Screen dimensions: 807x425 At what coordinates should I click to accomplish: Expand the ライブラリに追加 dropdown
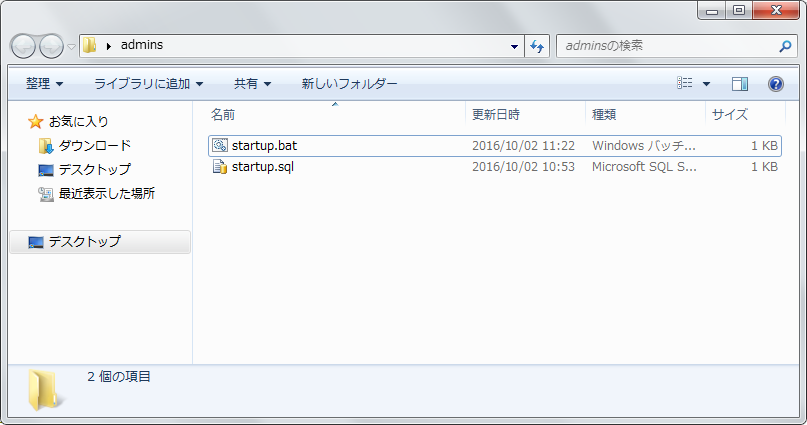point(148,84)
